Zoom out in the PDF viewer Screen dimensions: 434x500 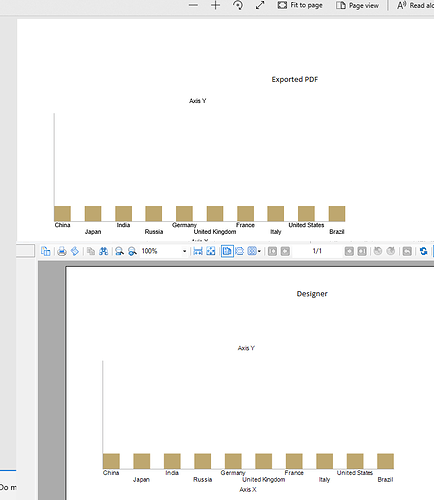(x=193, y=5)
